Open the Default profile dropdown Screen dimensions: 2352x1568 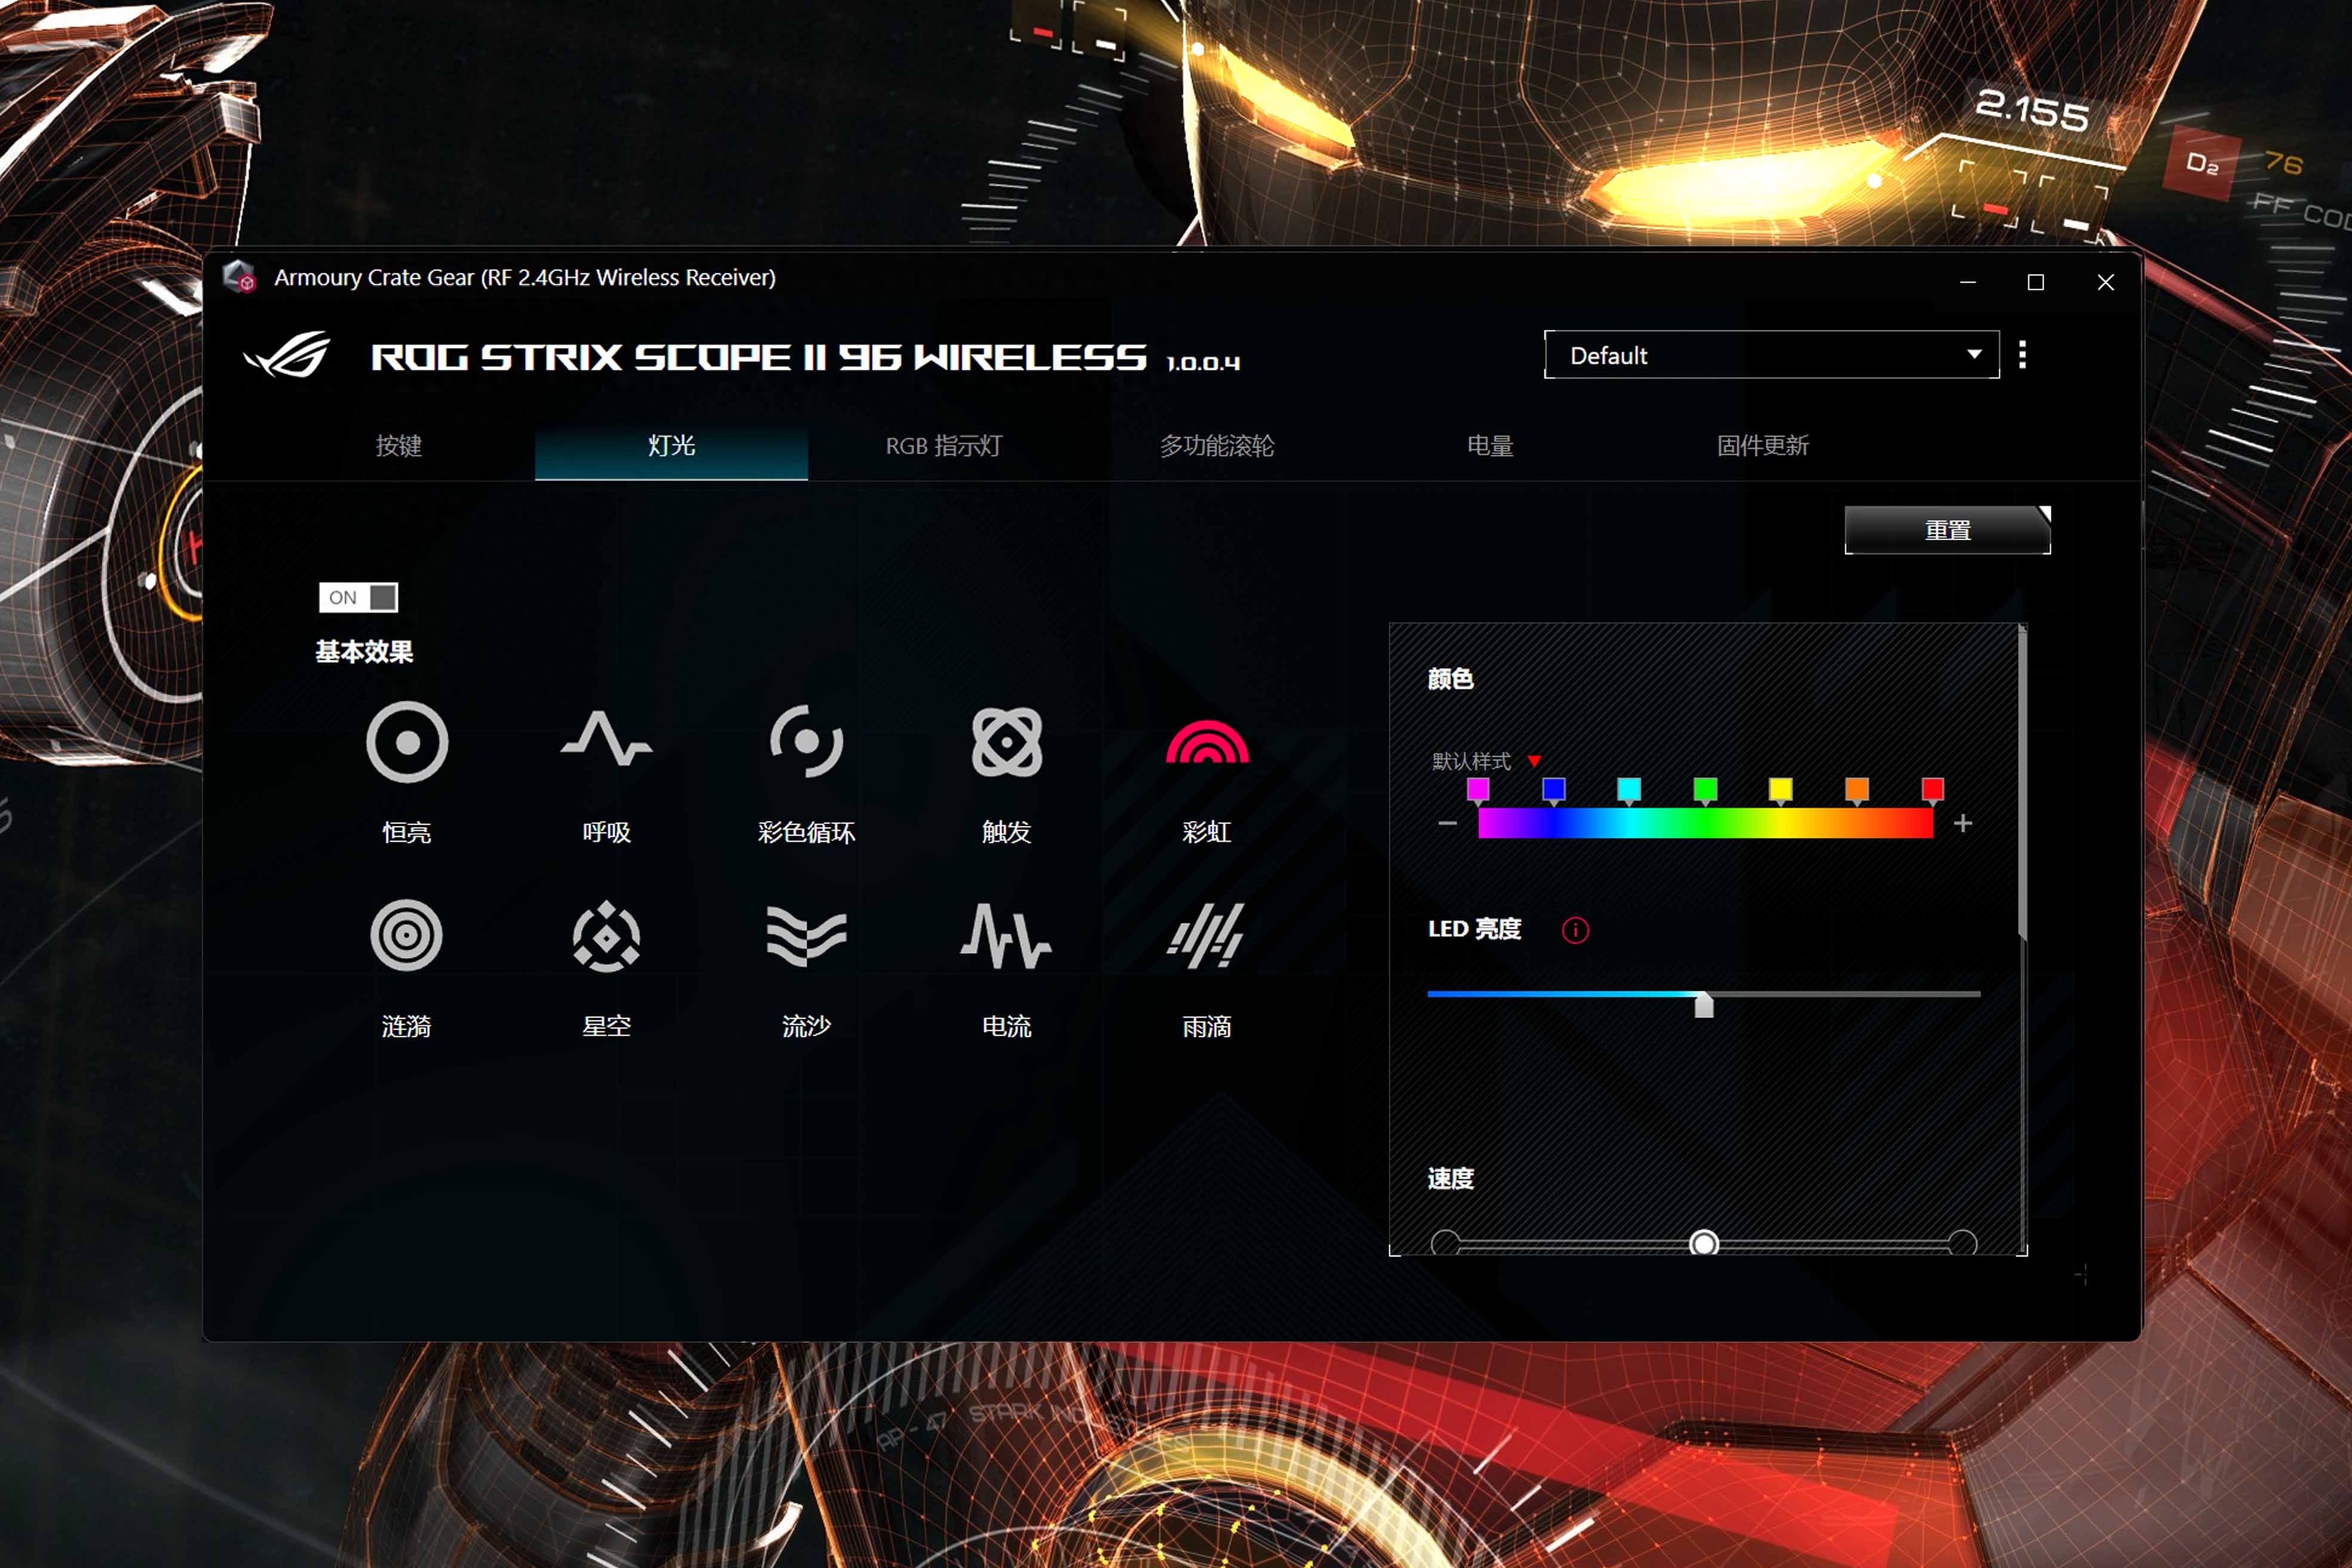1771,355
